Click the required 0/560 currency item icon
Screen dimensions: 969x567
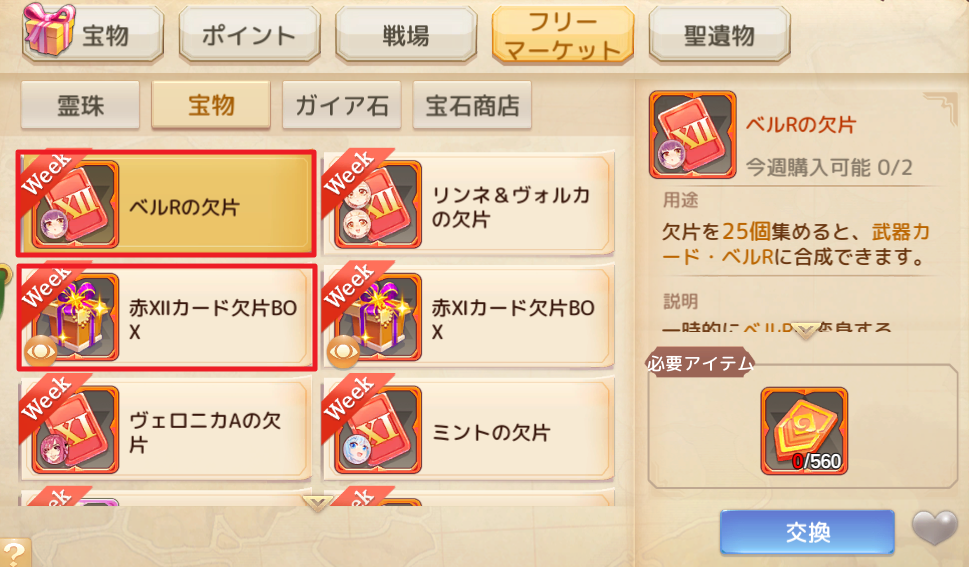tap(804, 431)
